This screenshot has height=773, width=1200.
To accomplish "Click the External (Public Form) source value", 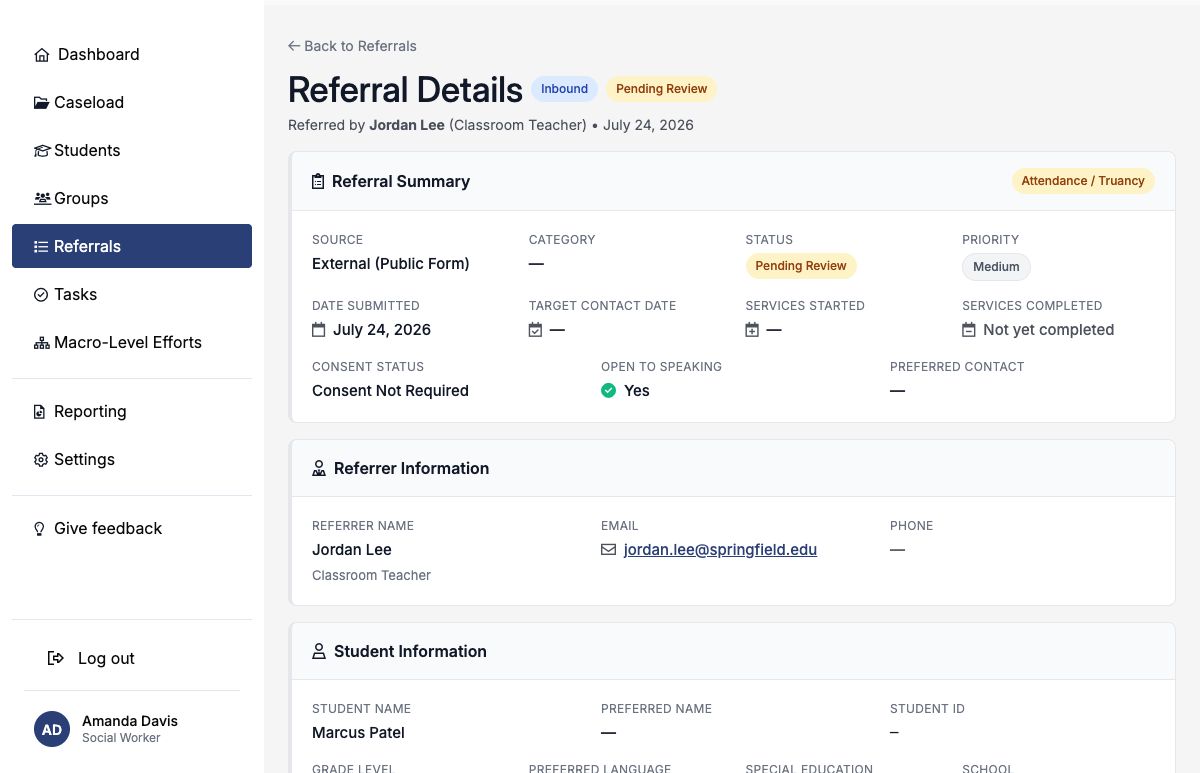I will (x=391, y=264).
